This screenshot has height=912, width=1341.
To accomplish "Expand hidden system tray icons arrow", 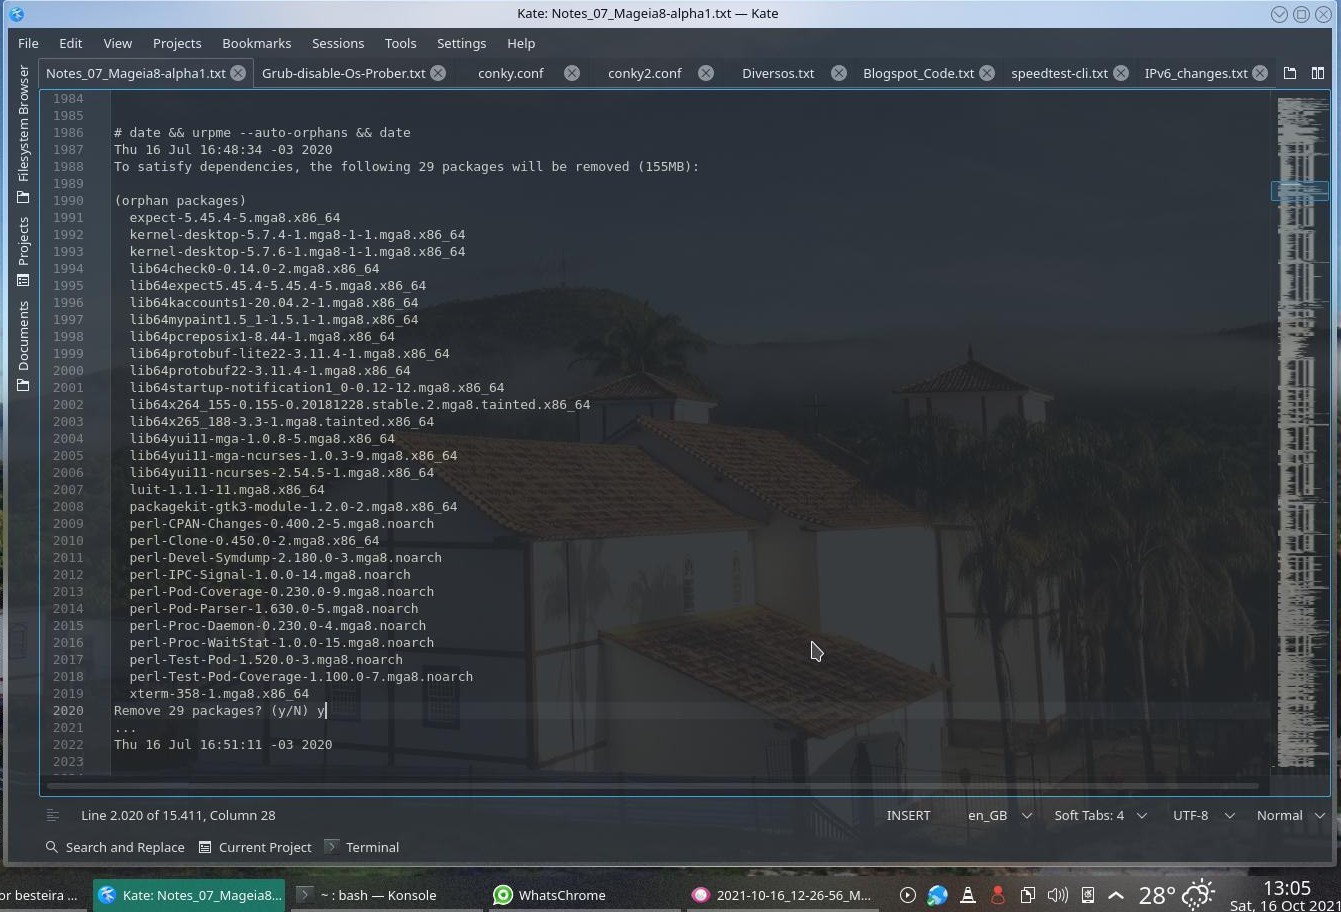I will coord(1116,895).
